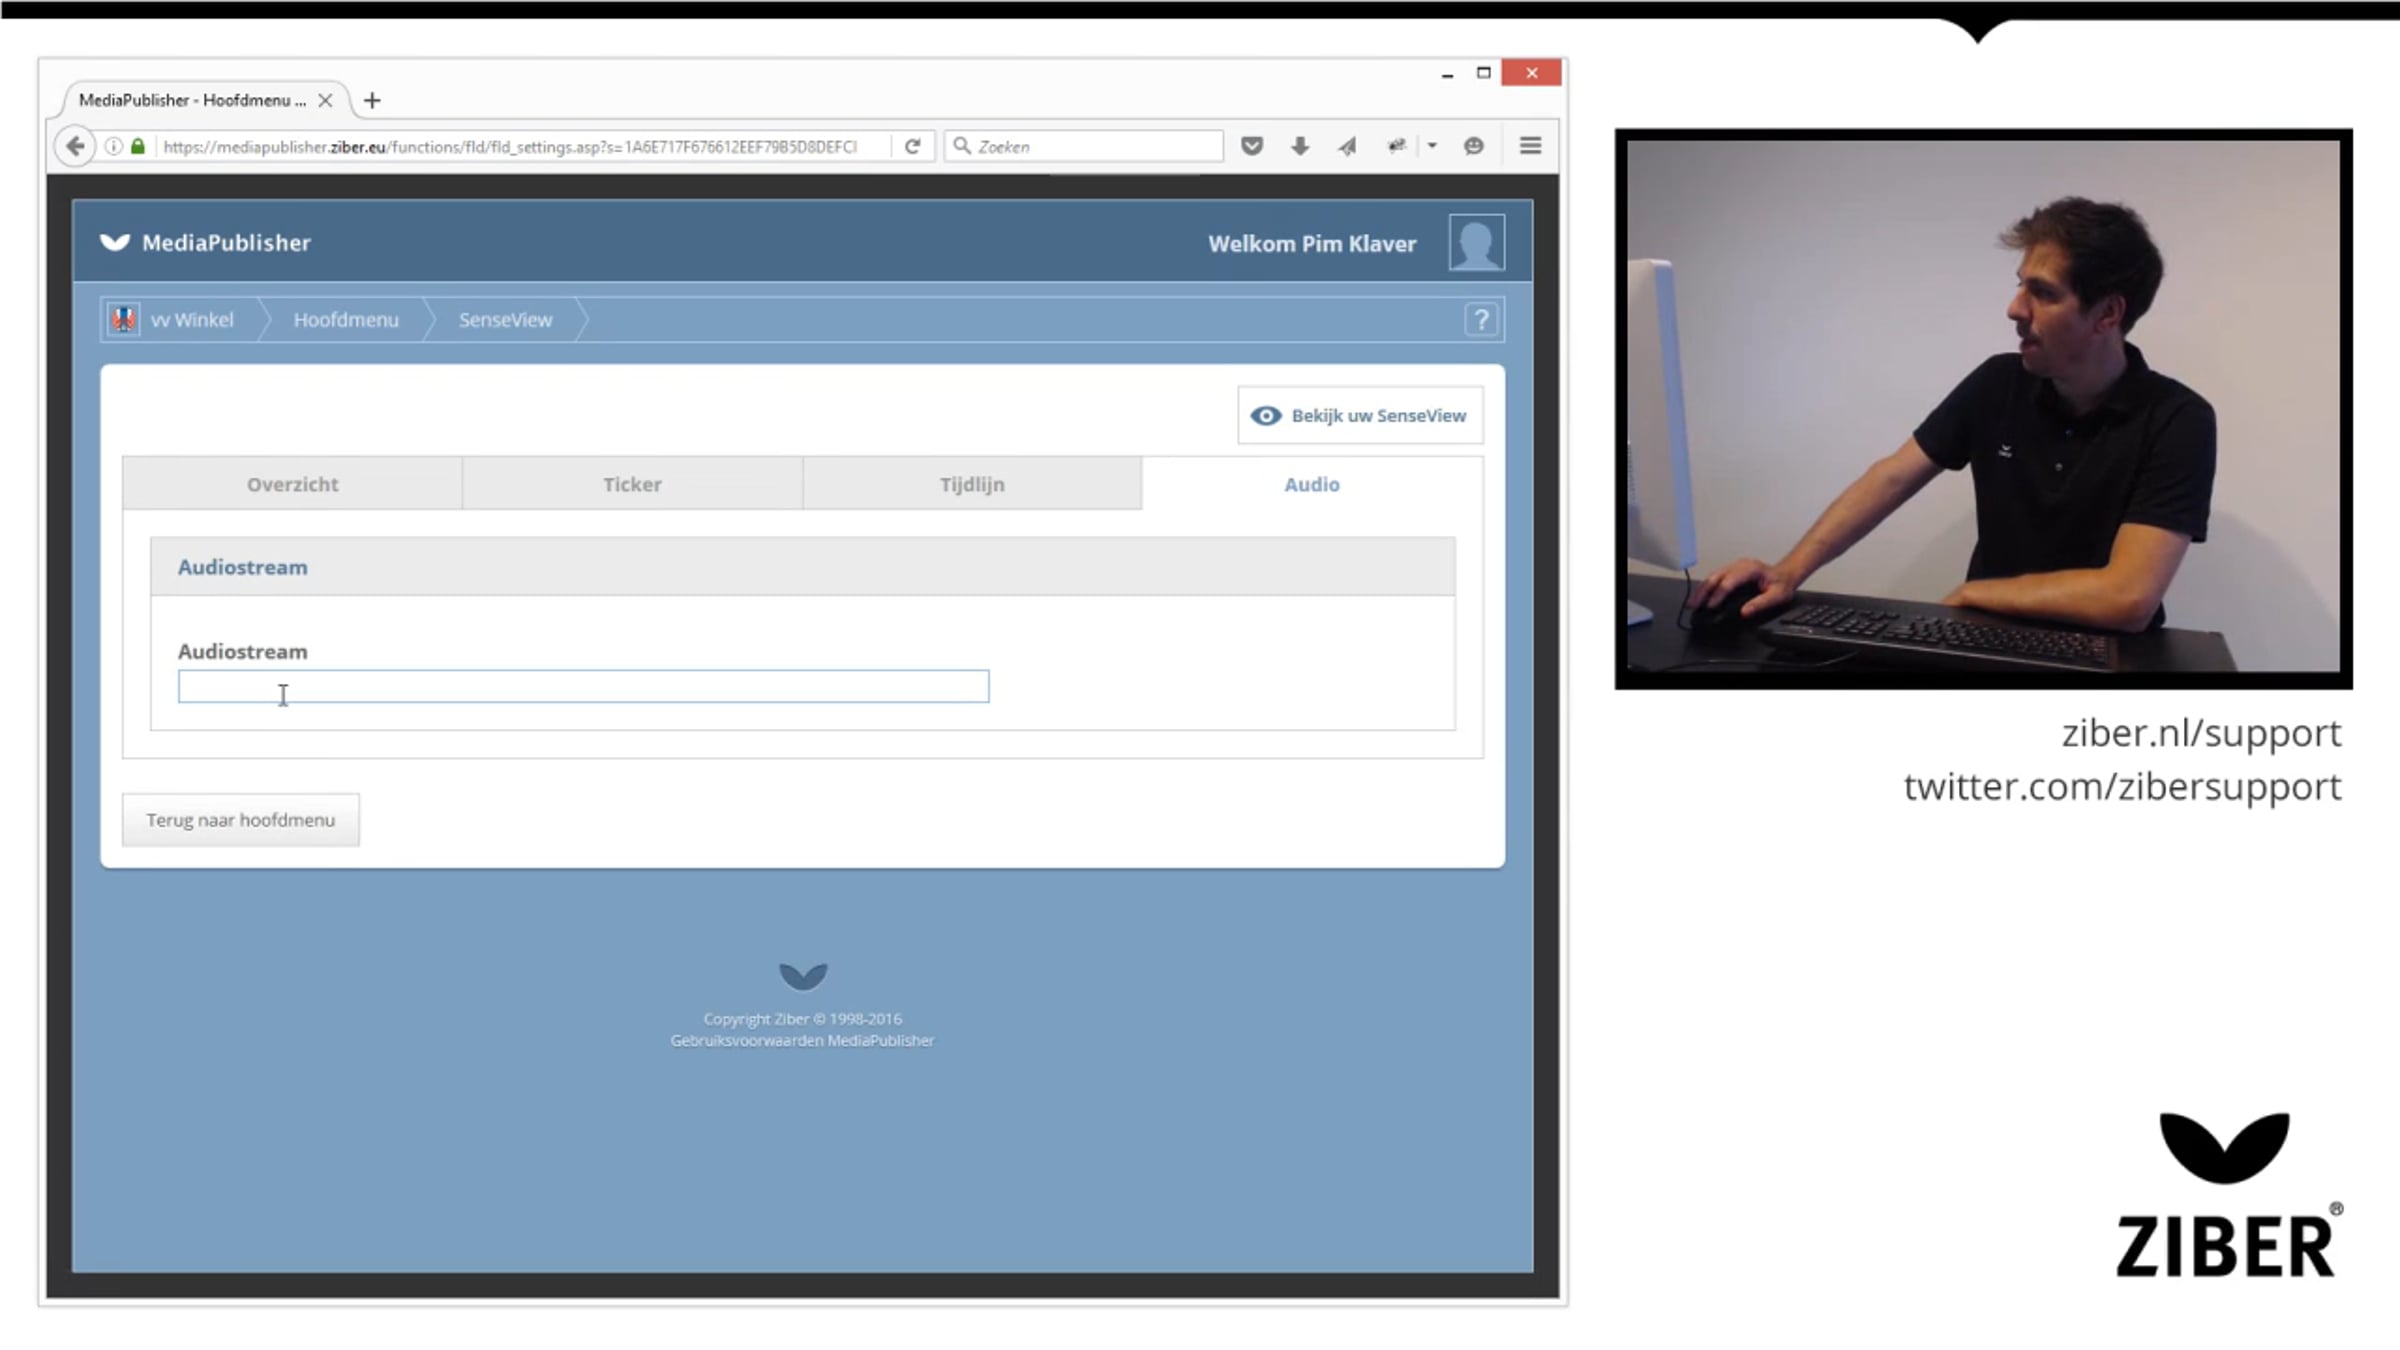The width and height of the screenshot is (2400, 1350).
Task: Open the downloads arrow icon
Action: point(1300,146)
